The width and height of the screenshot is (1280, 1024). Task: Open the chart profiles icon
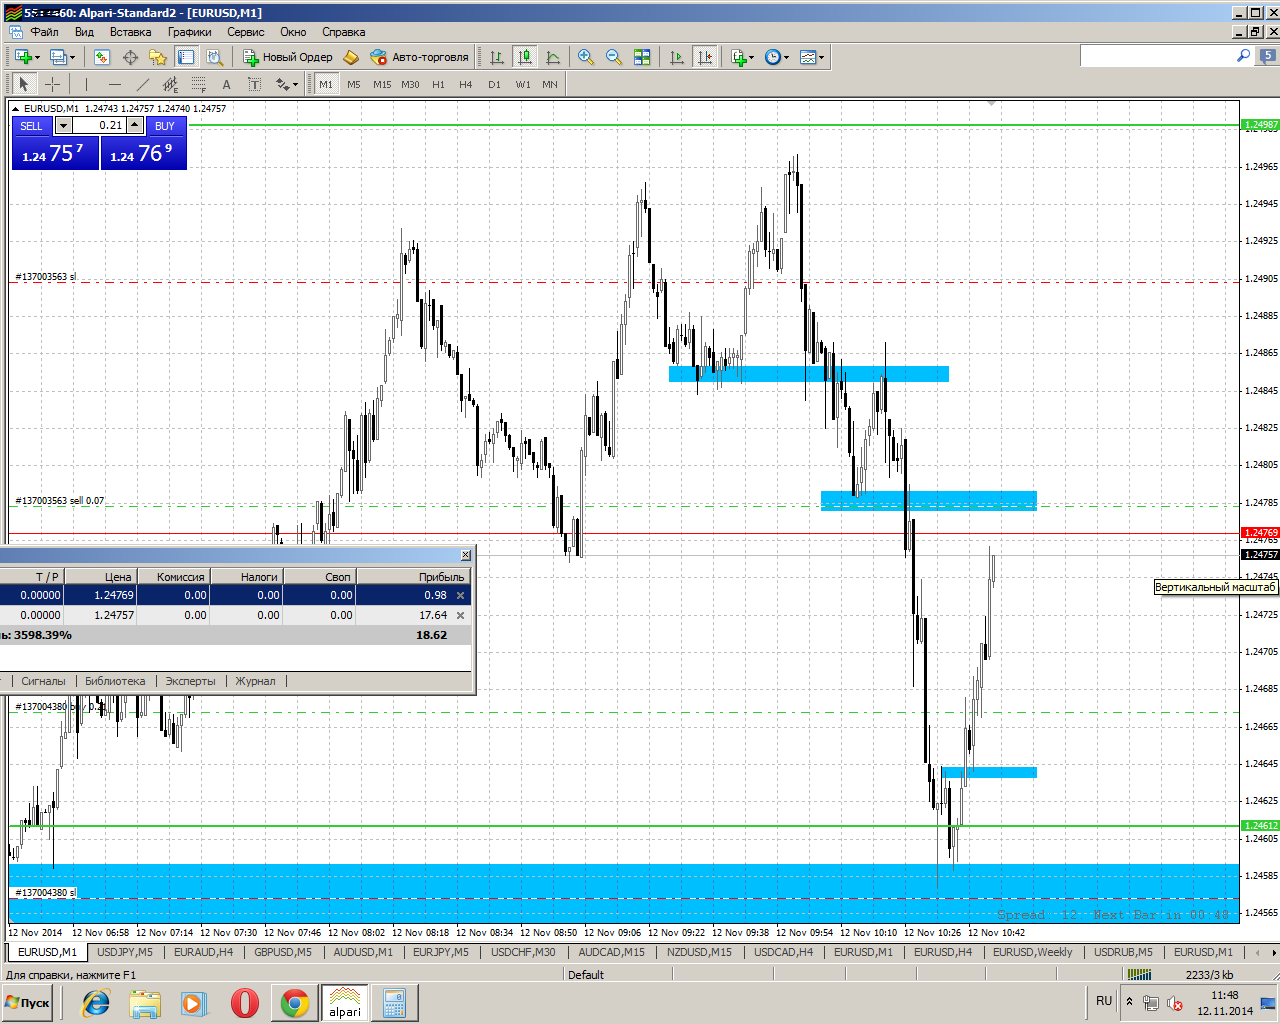(62, 57)
